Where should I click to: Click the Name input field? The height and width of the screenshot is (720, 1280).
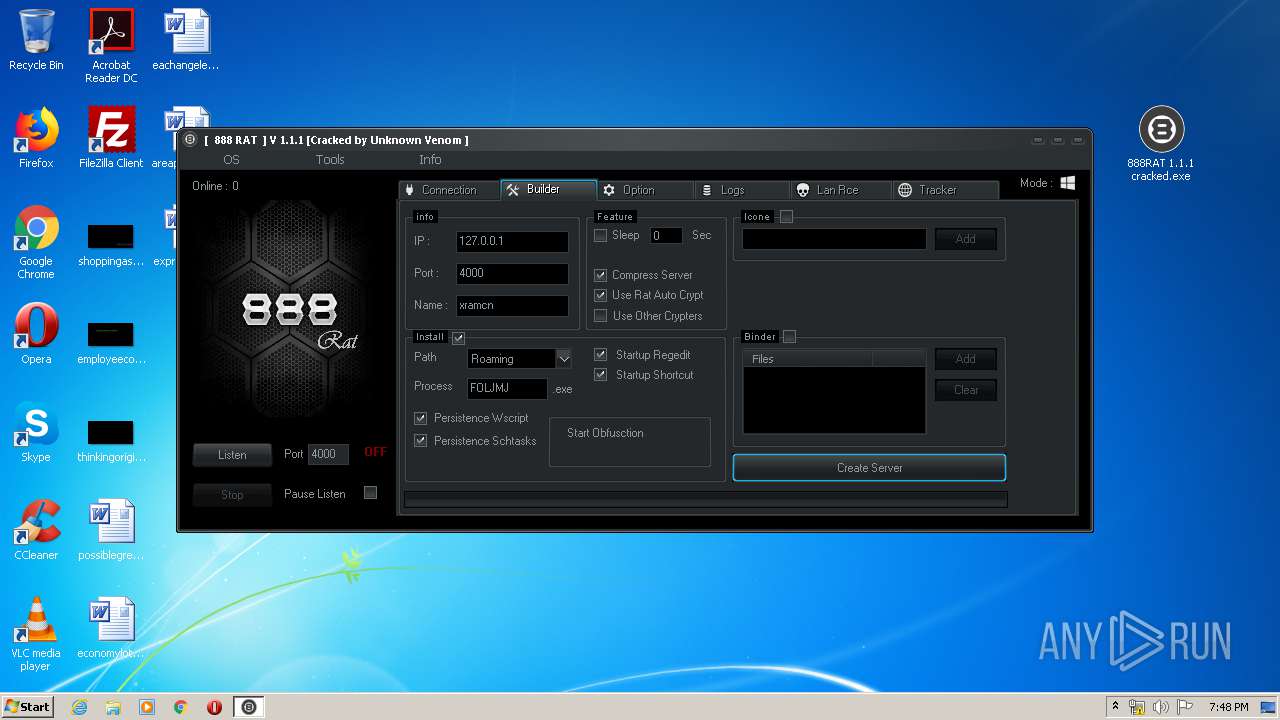(512, 305)
